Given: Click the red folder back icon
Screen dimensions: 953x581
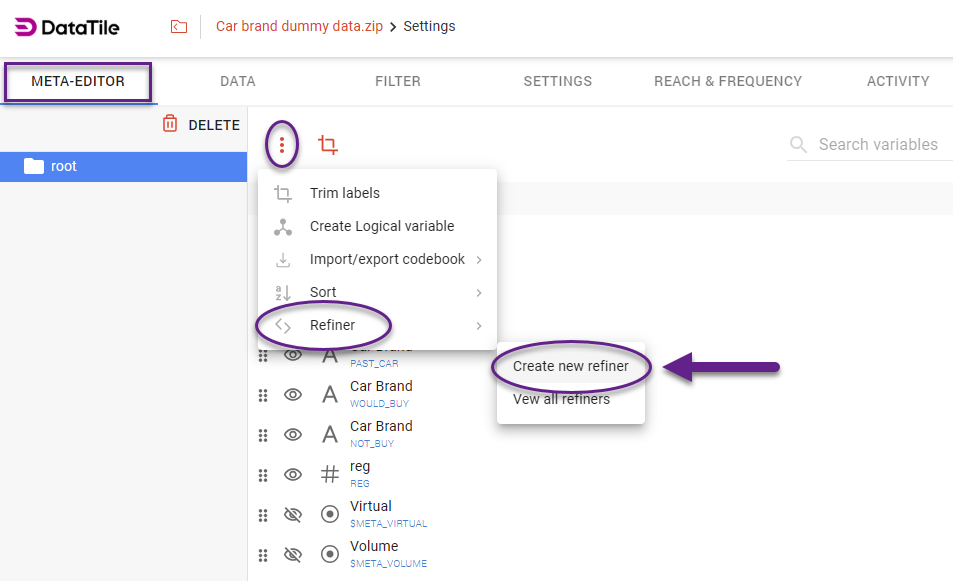Looking at the screenshot, I should (179, 27).
